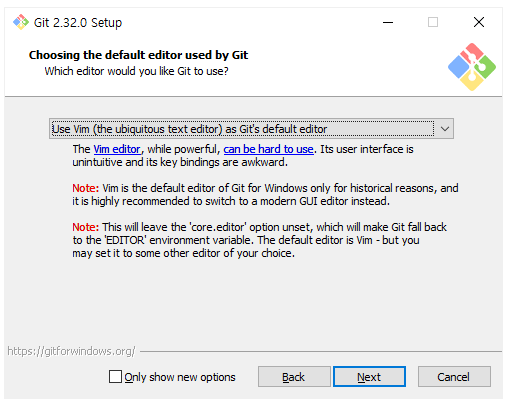510x405 pixels.
Task: Open the default editor dropdown arrow
Action: [x=445, y=129]
